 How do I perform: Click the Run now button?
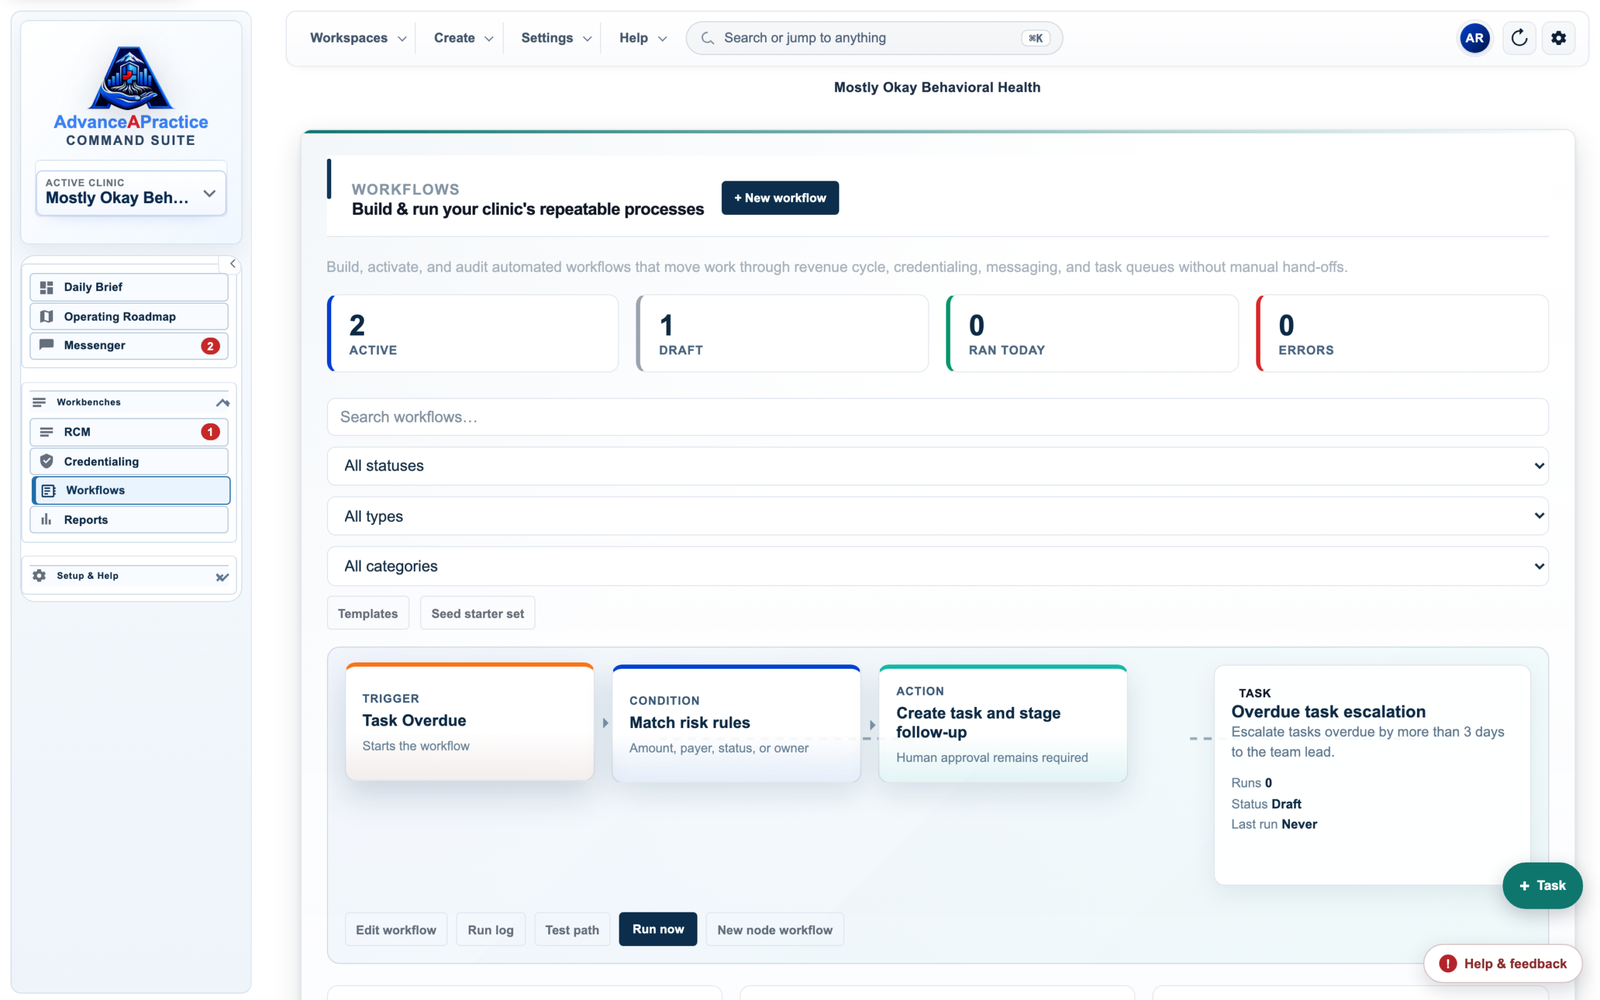pos(658,929)
